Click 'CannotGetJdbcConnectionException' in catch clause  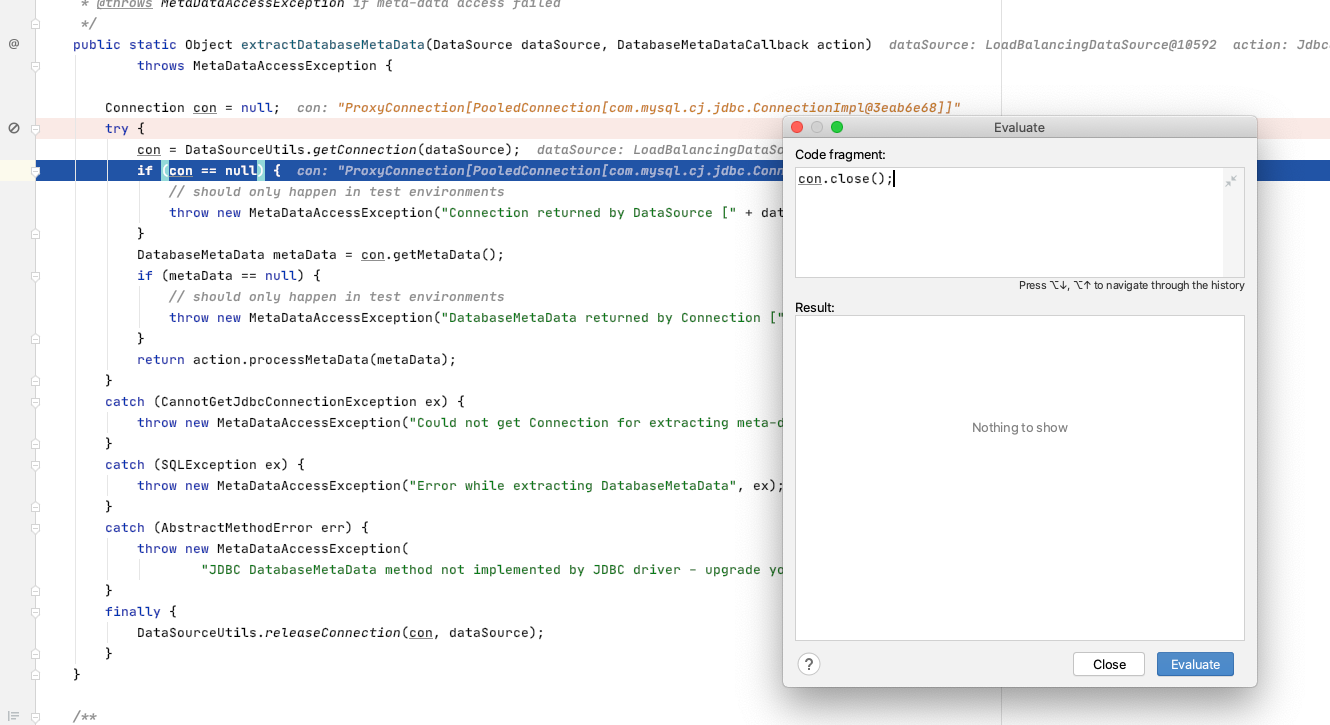pos(288,402)
